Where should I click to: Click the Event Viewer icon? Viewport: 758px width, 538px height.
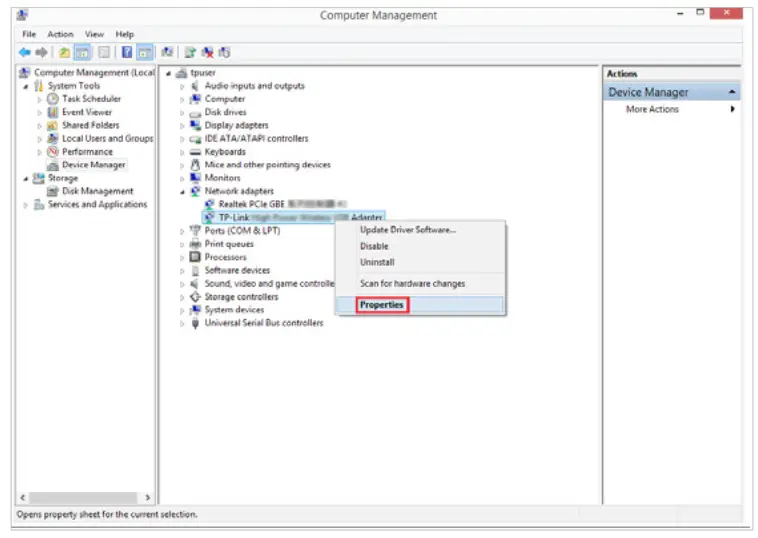click(x=53, y=112)
